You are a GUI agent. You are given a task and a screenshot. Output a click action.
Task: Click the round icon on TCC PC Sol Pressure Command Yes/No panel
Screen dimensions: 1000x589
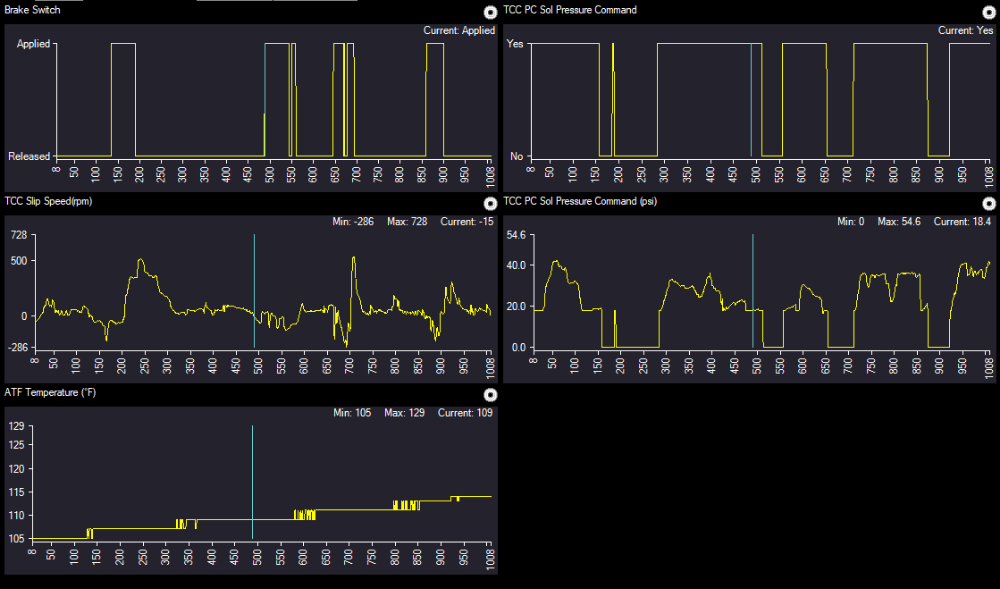989,12
